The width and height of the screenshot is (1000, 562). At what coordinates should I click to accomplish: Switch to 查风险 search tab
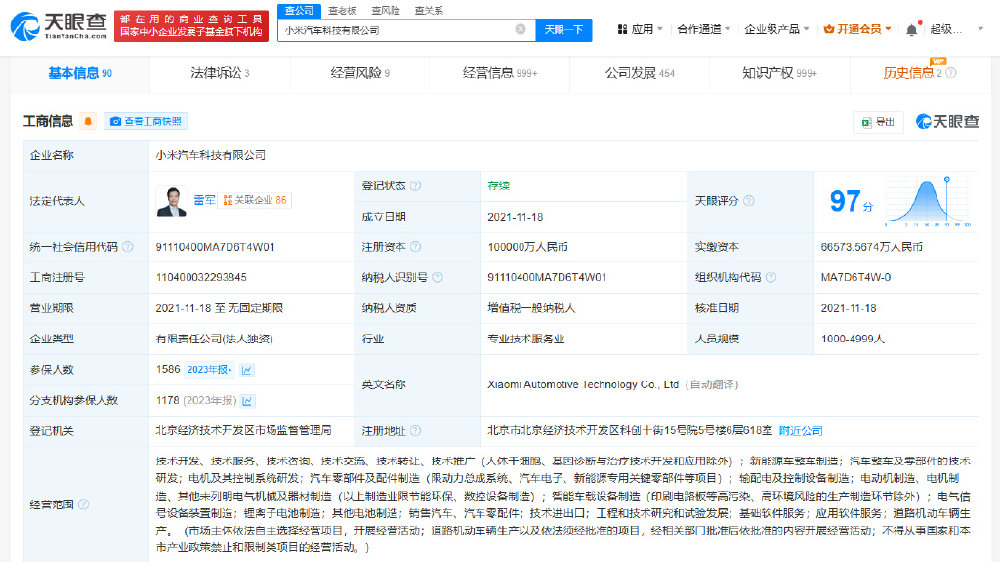(x=385, y=11)
